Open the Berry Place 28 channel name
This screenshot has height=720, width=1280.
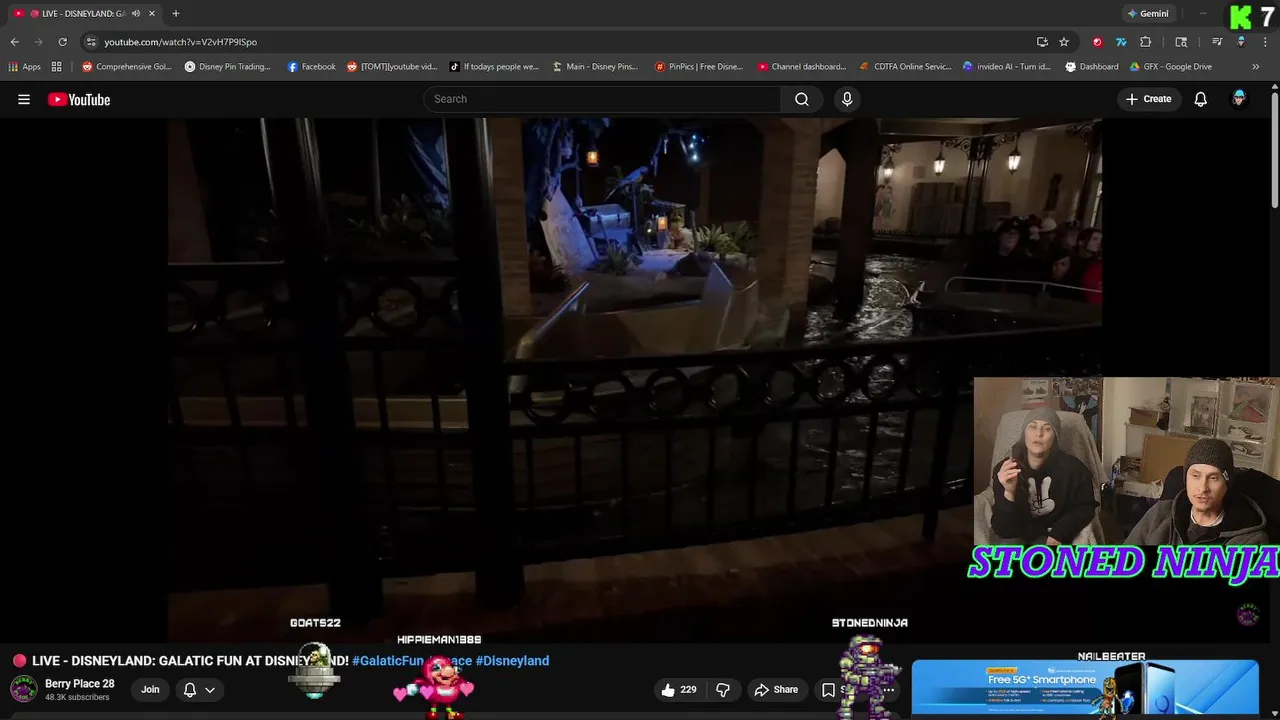click(80, 684)
